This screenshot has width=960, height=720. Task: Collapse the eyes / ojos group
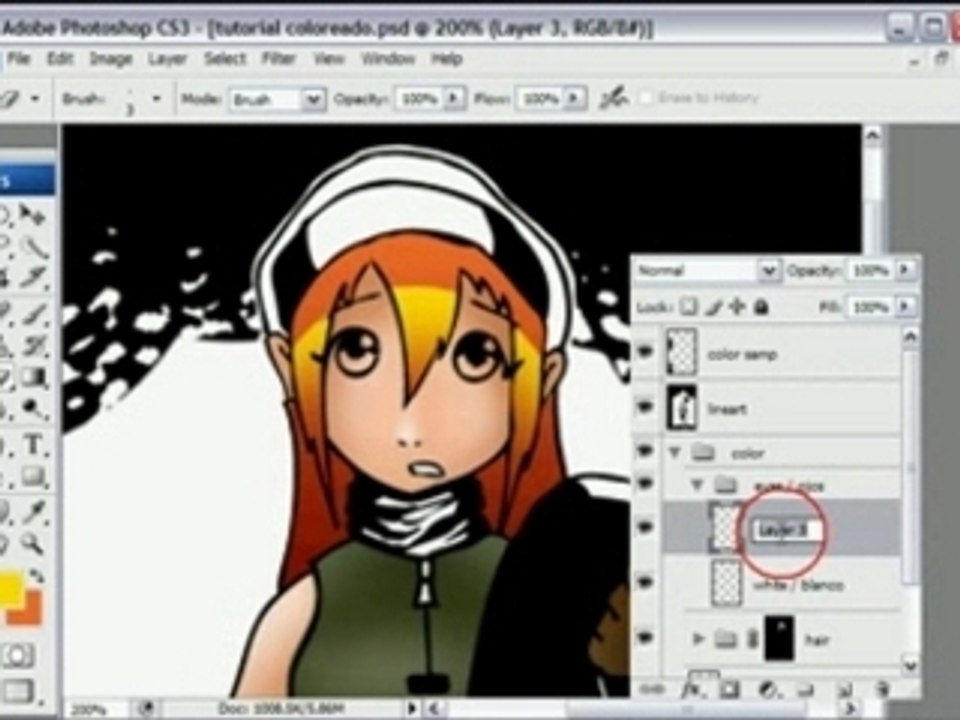[697, 486]
